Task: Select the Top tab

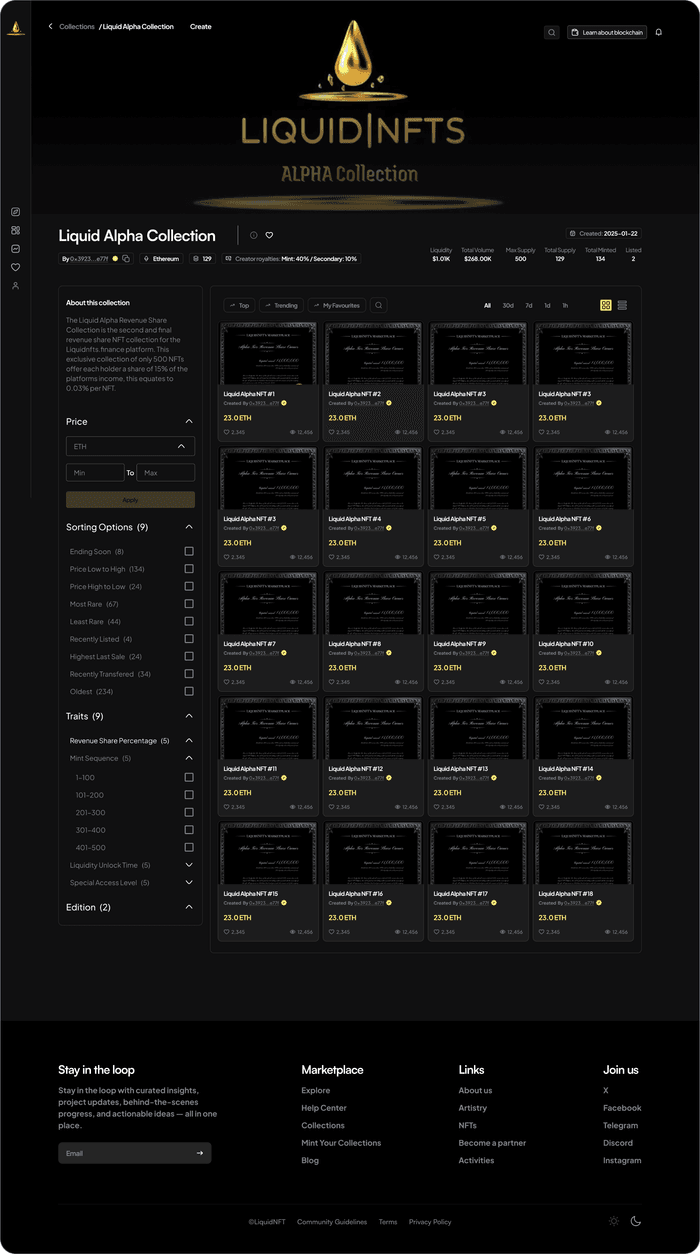Action: 239,305
